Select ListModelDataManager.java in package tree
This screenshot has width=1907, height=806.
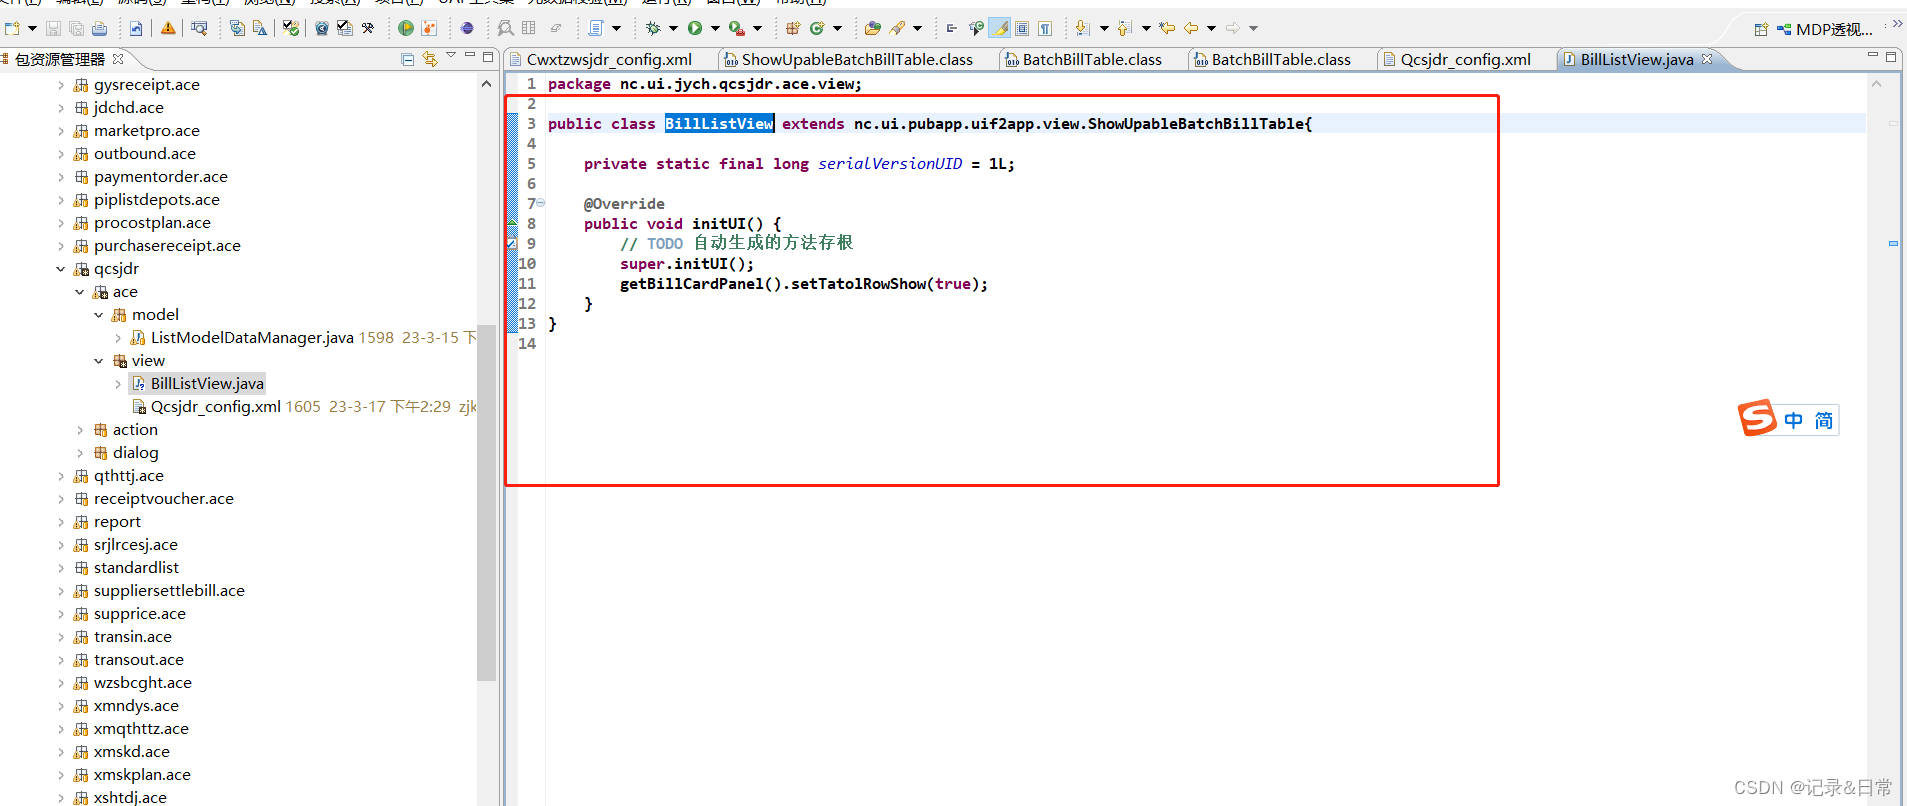click(252, 338)
